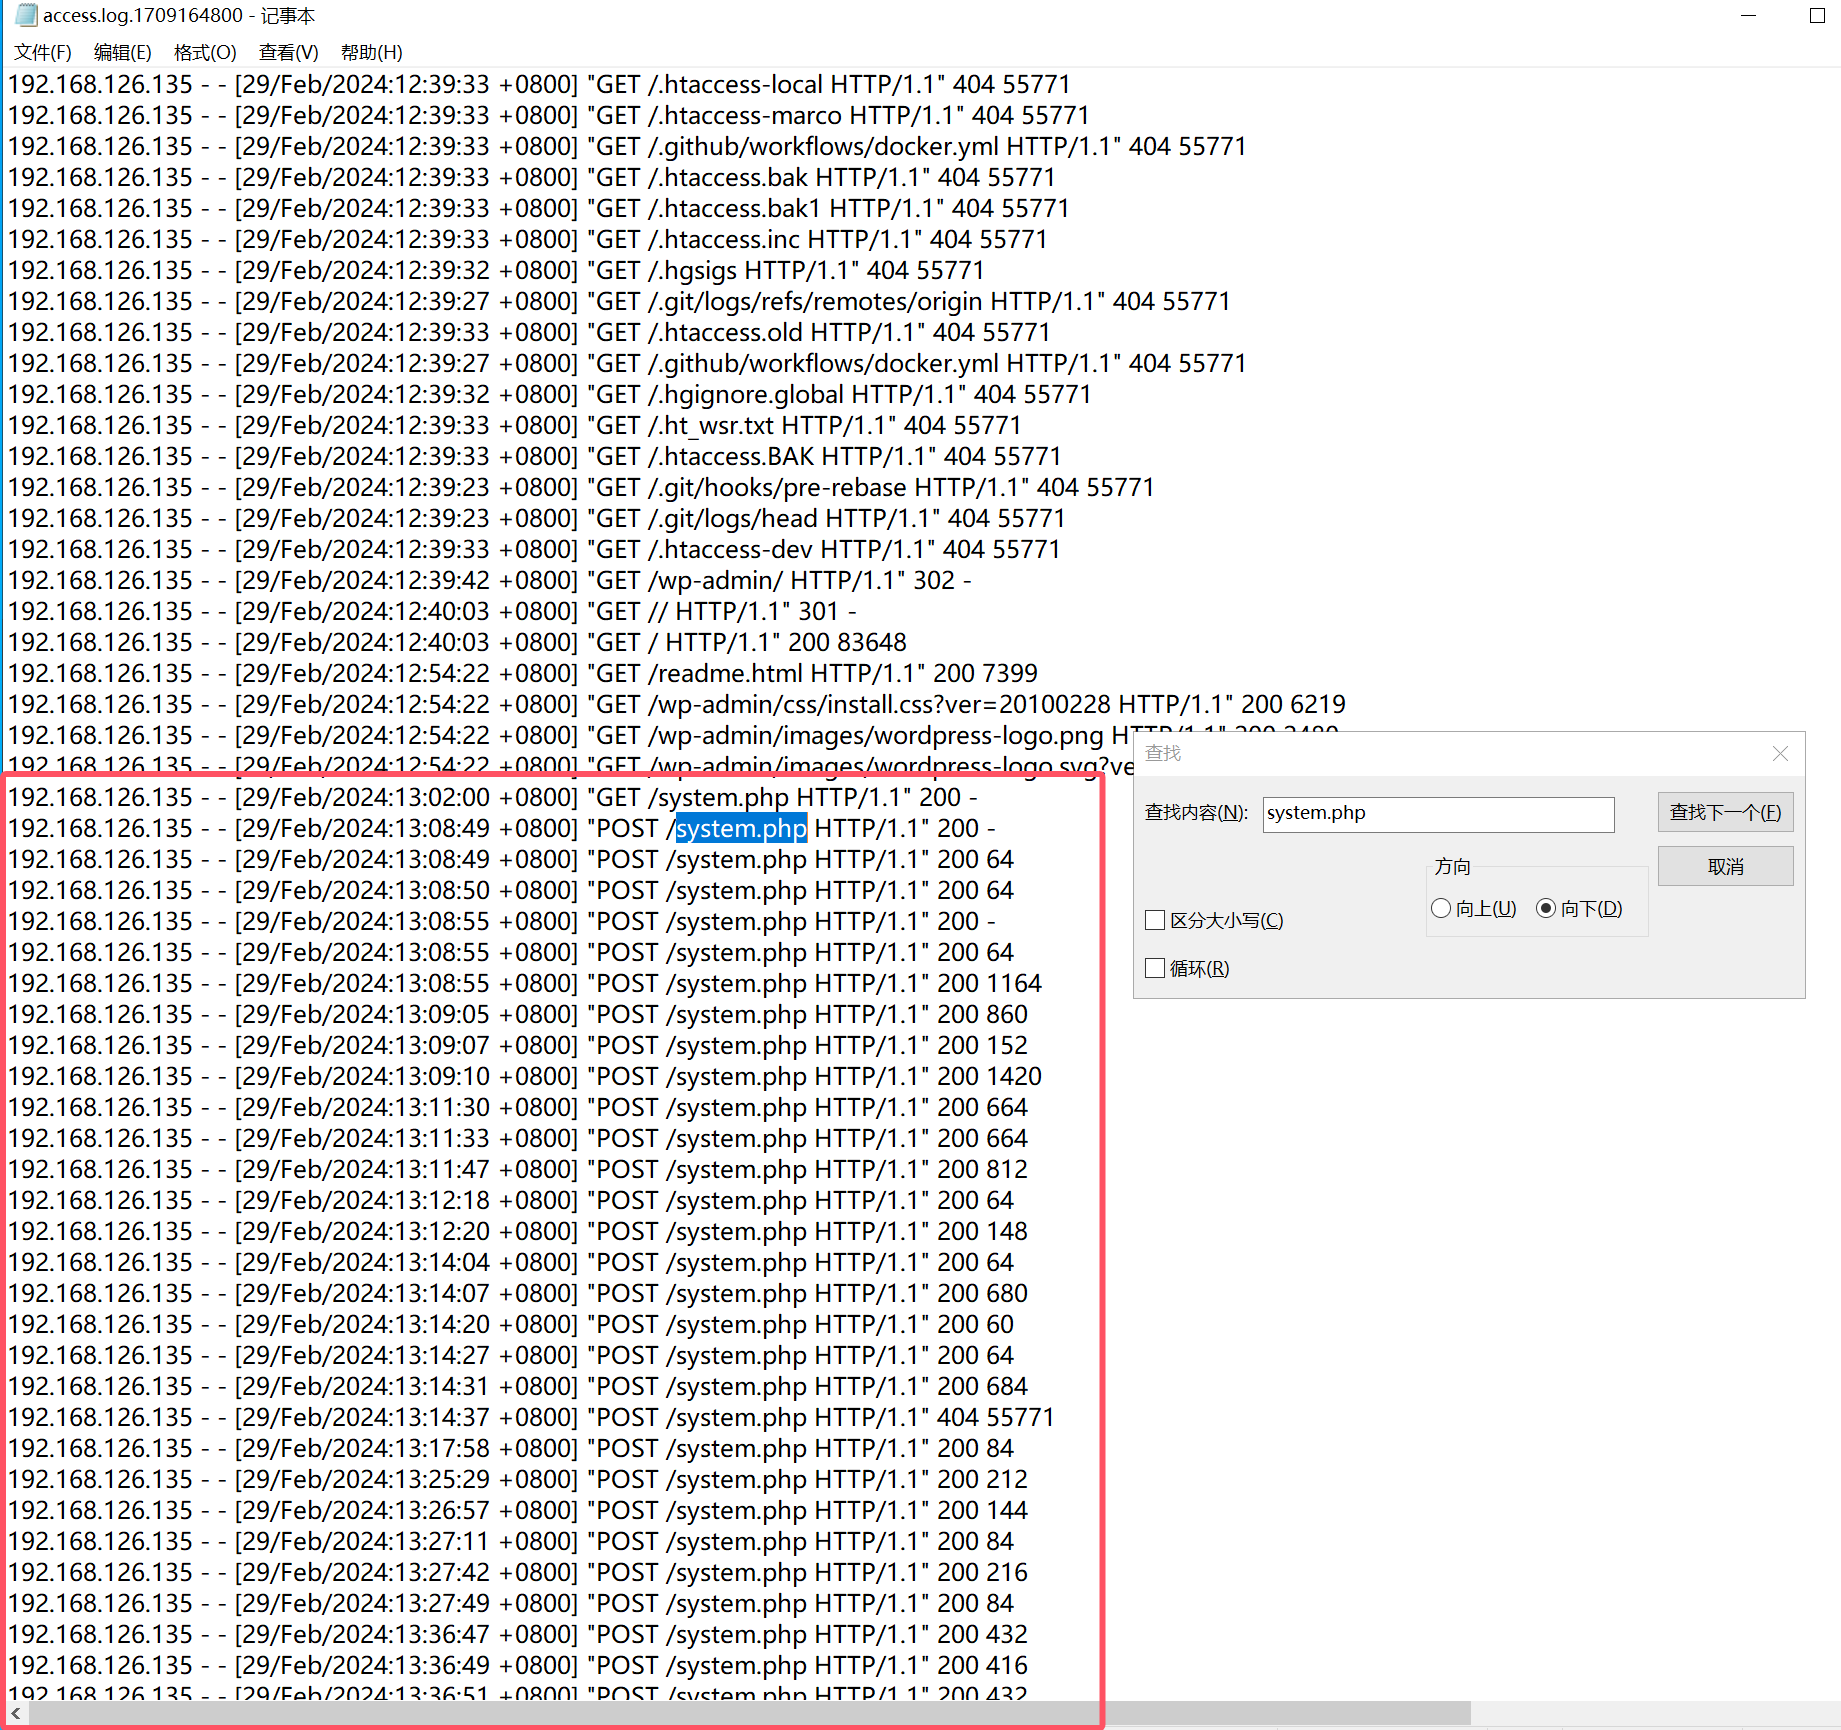
Task: Click the 取消 button in Find dialog
Action: tap(1725, 866)
